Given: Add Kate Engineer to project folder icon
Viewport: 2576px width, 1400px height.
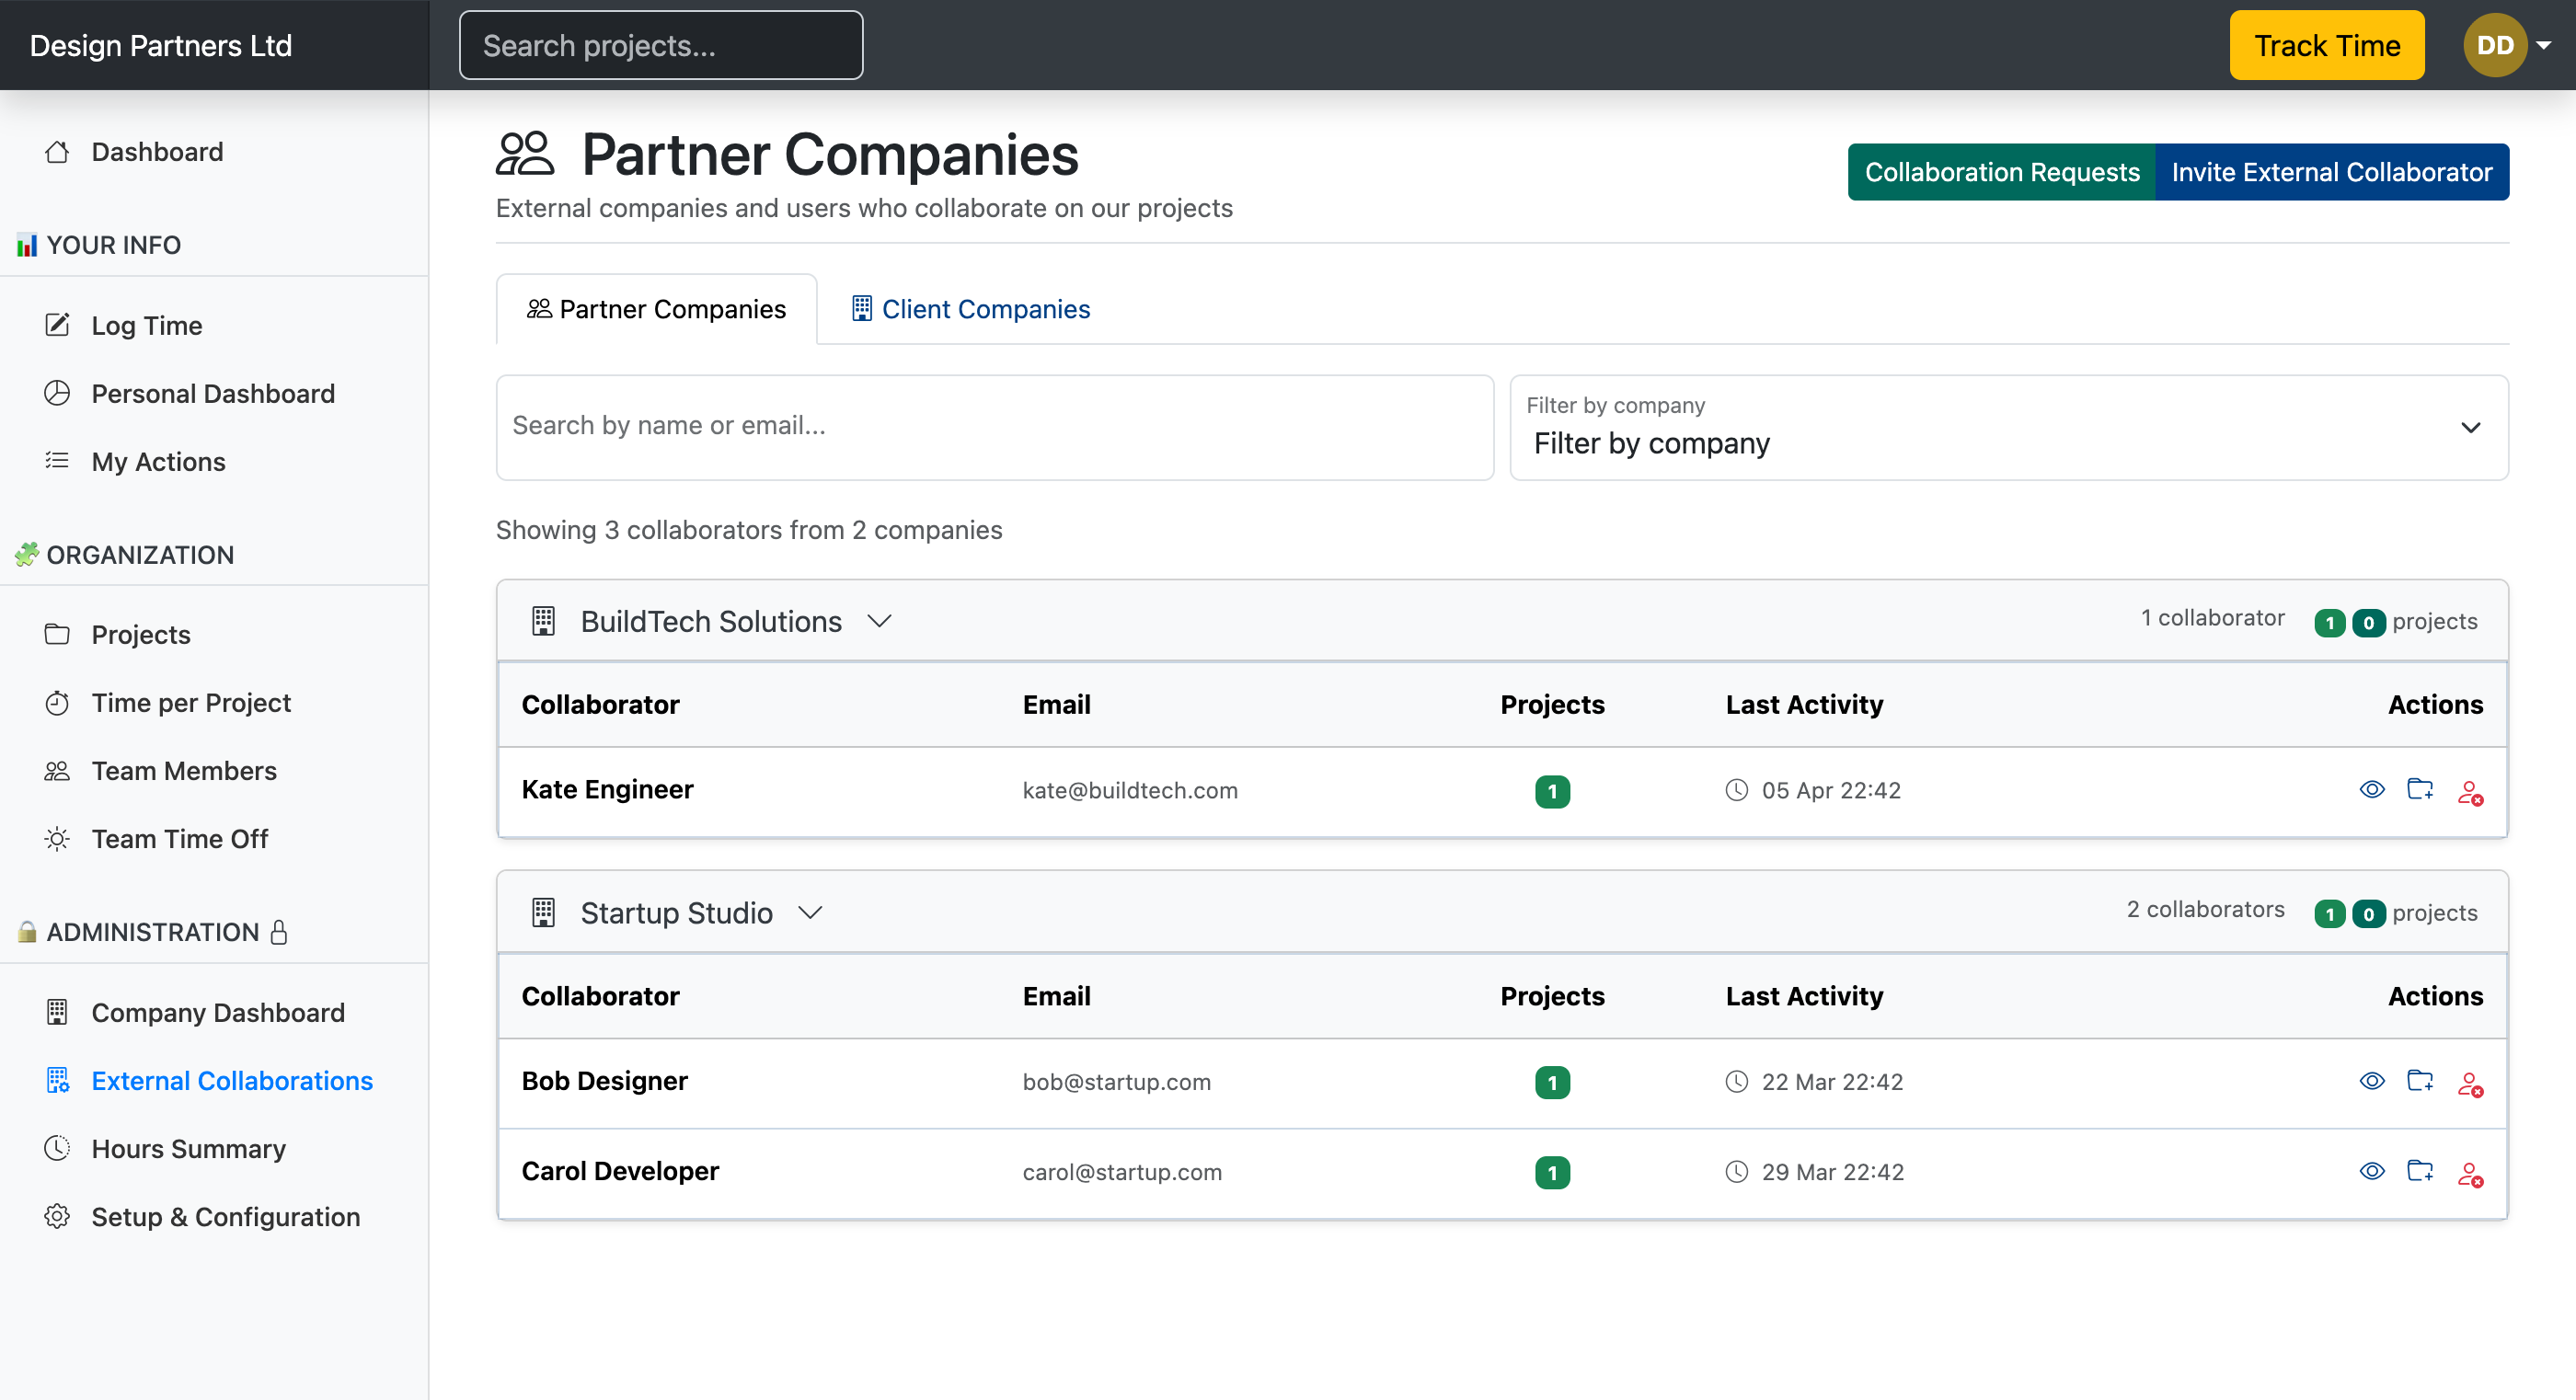Looking at the screenshot, I should coord(2420,790).
